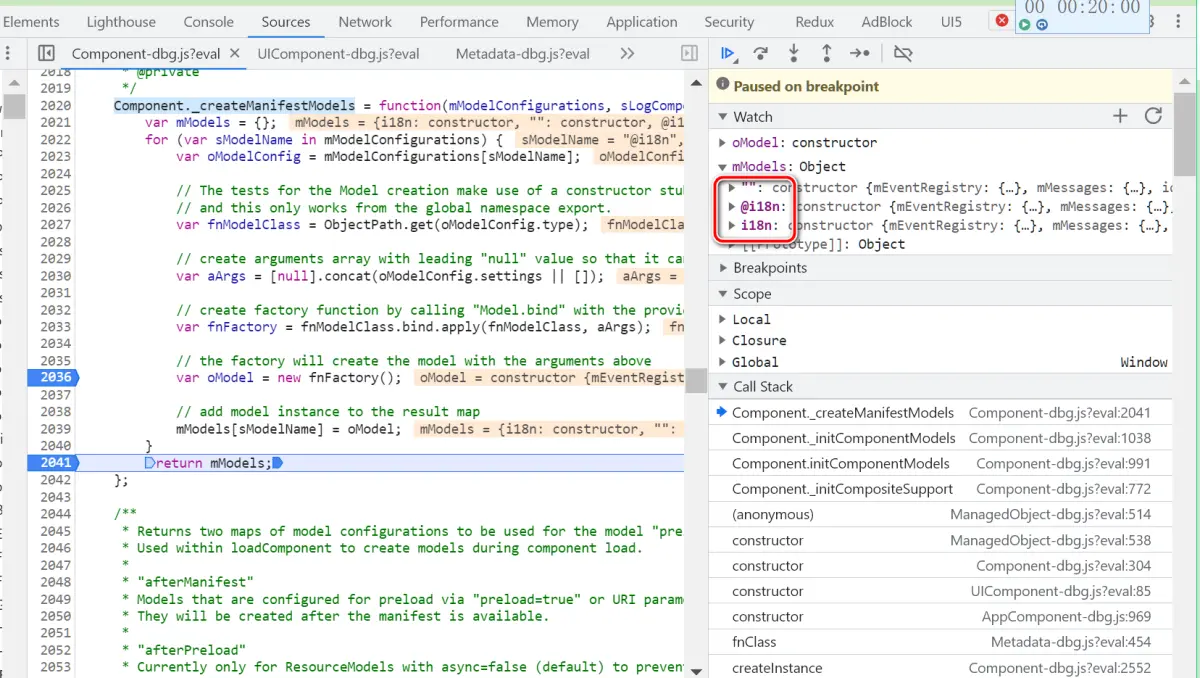Open UIComponent-dbg.js?eval:85 source link
Image resolution: width=1200 pixels, height=678 pixels.
pyautogui.click(x=1060, y=591)
